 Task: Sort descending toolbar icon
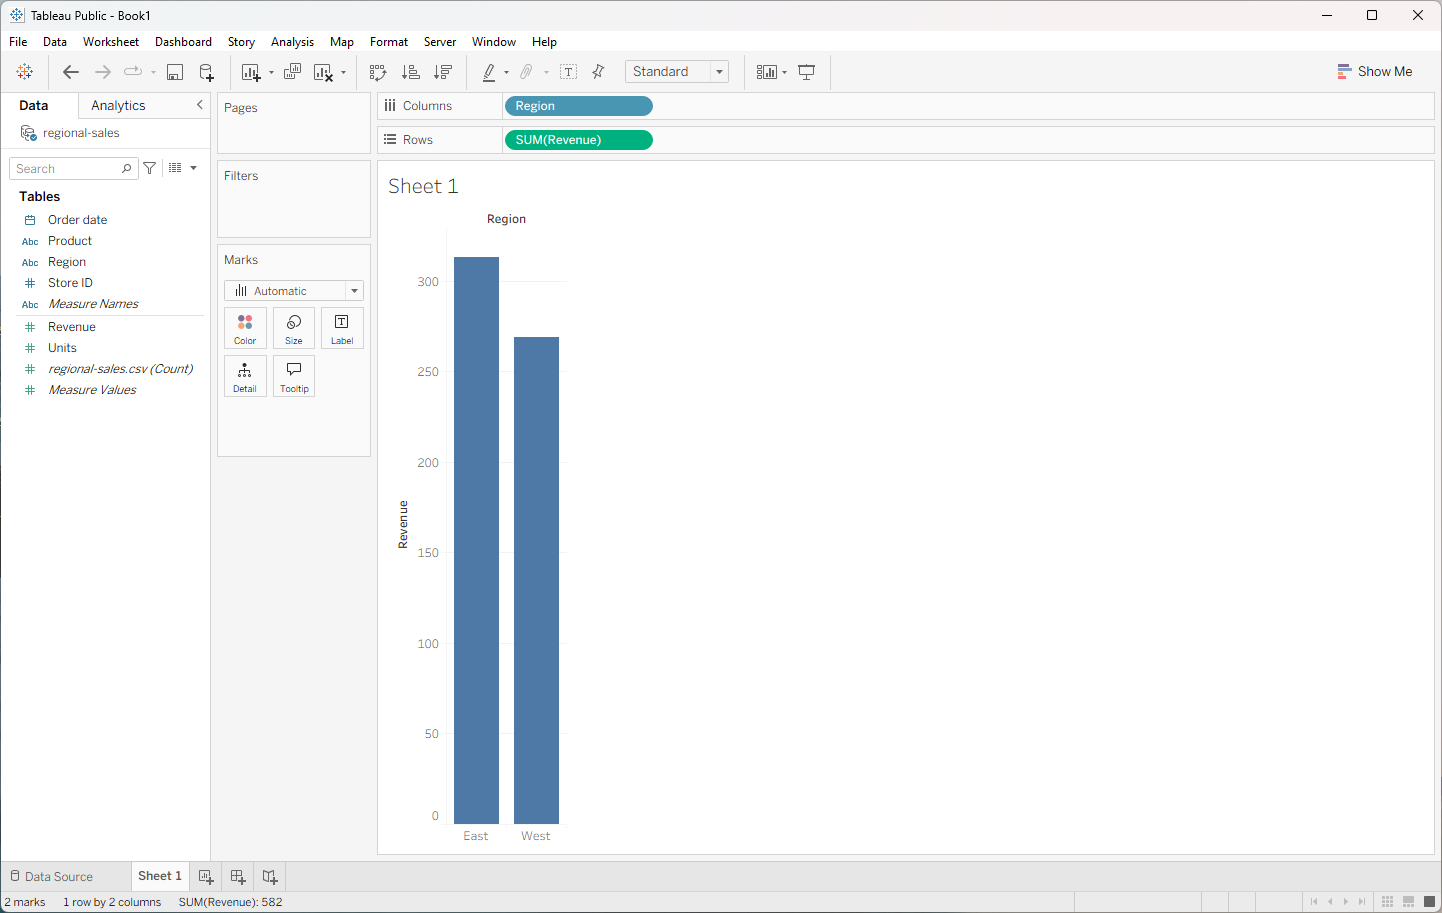coord(443,72)
